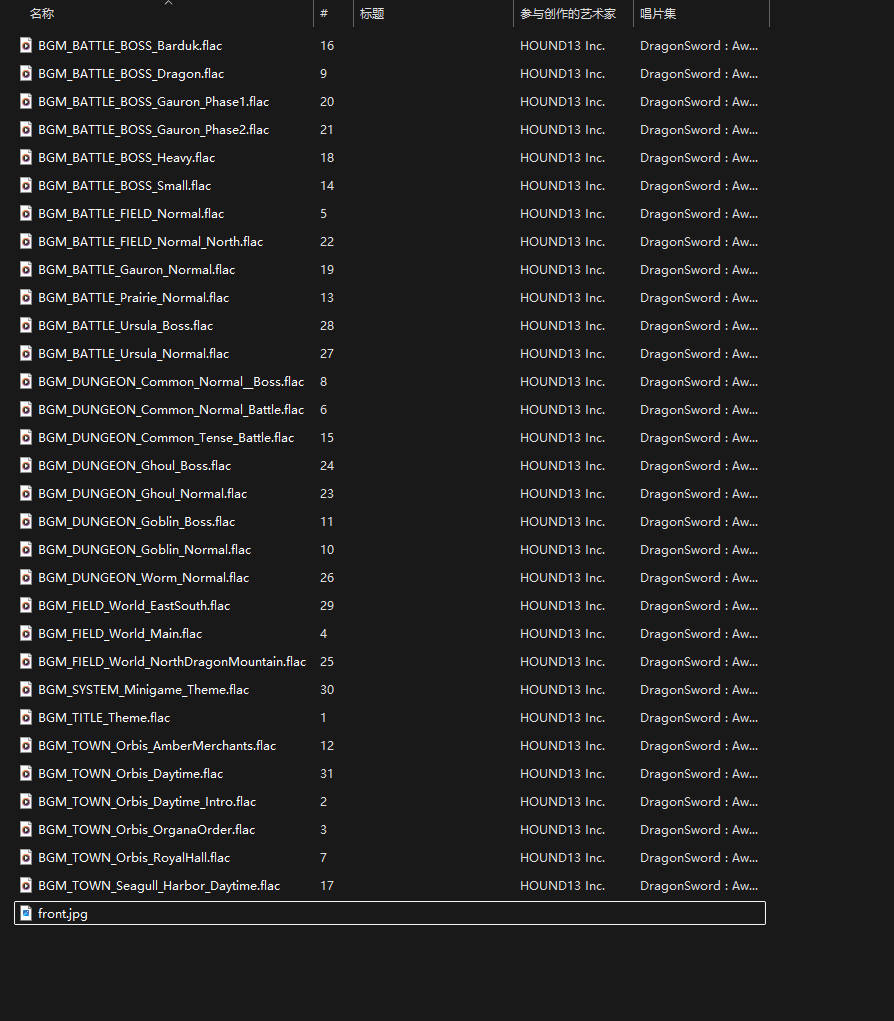
Task: Click the icon of BGM_DUNGEON_Goblin_Boss.flac
Action: 25,522
